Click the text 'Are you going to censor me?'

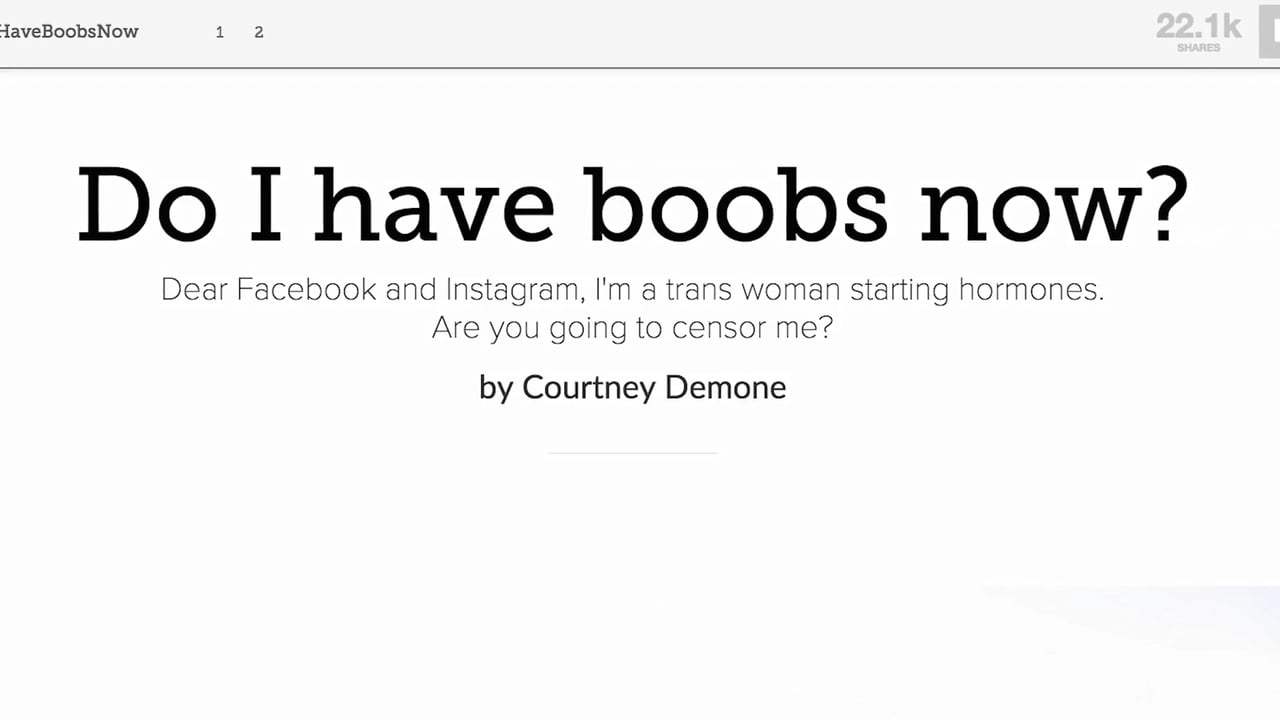point(633,328)
